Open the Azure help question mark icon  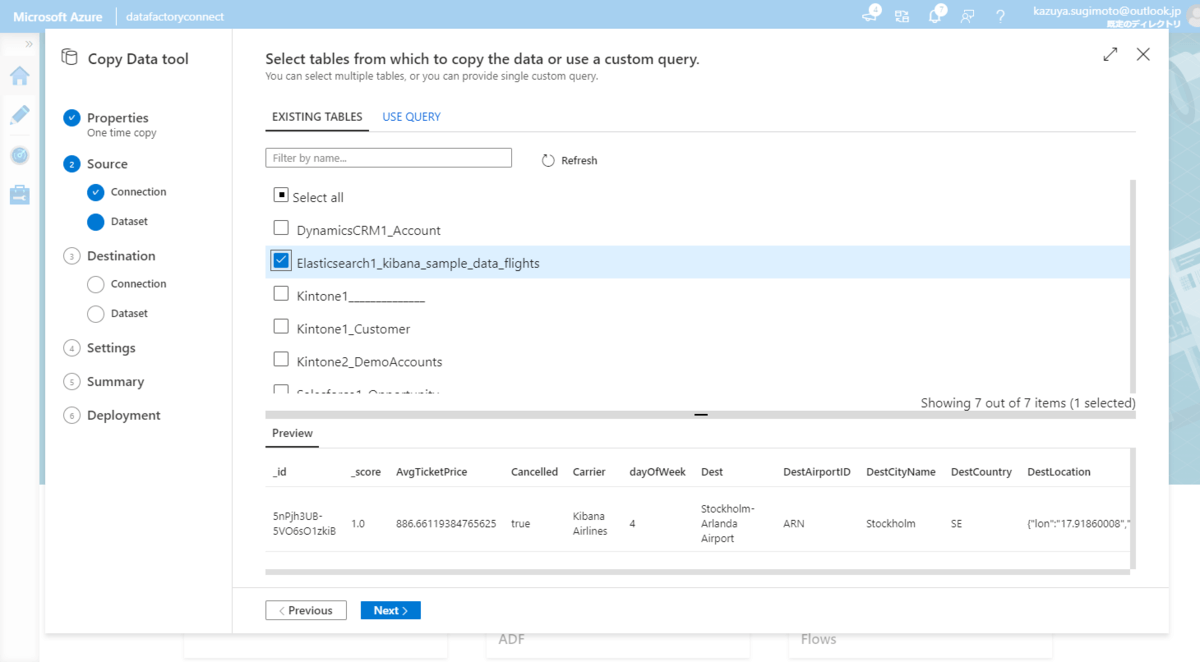(1000, 16)
